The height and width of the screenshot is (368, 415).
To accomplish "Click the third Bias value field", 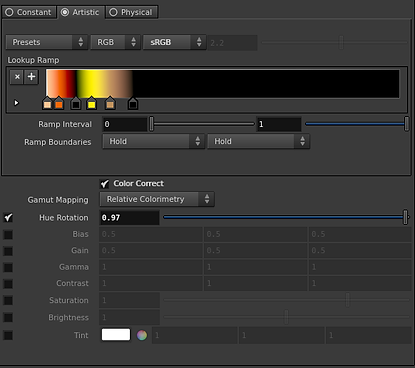I will [360, 234].
